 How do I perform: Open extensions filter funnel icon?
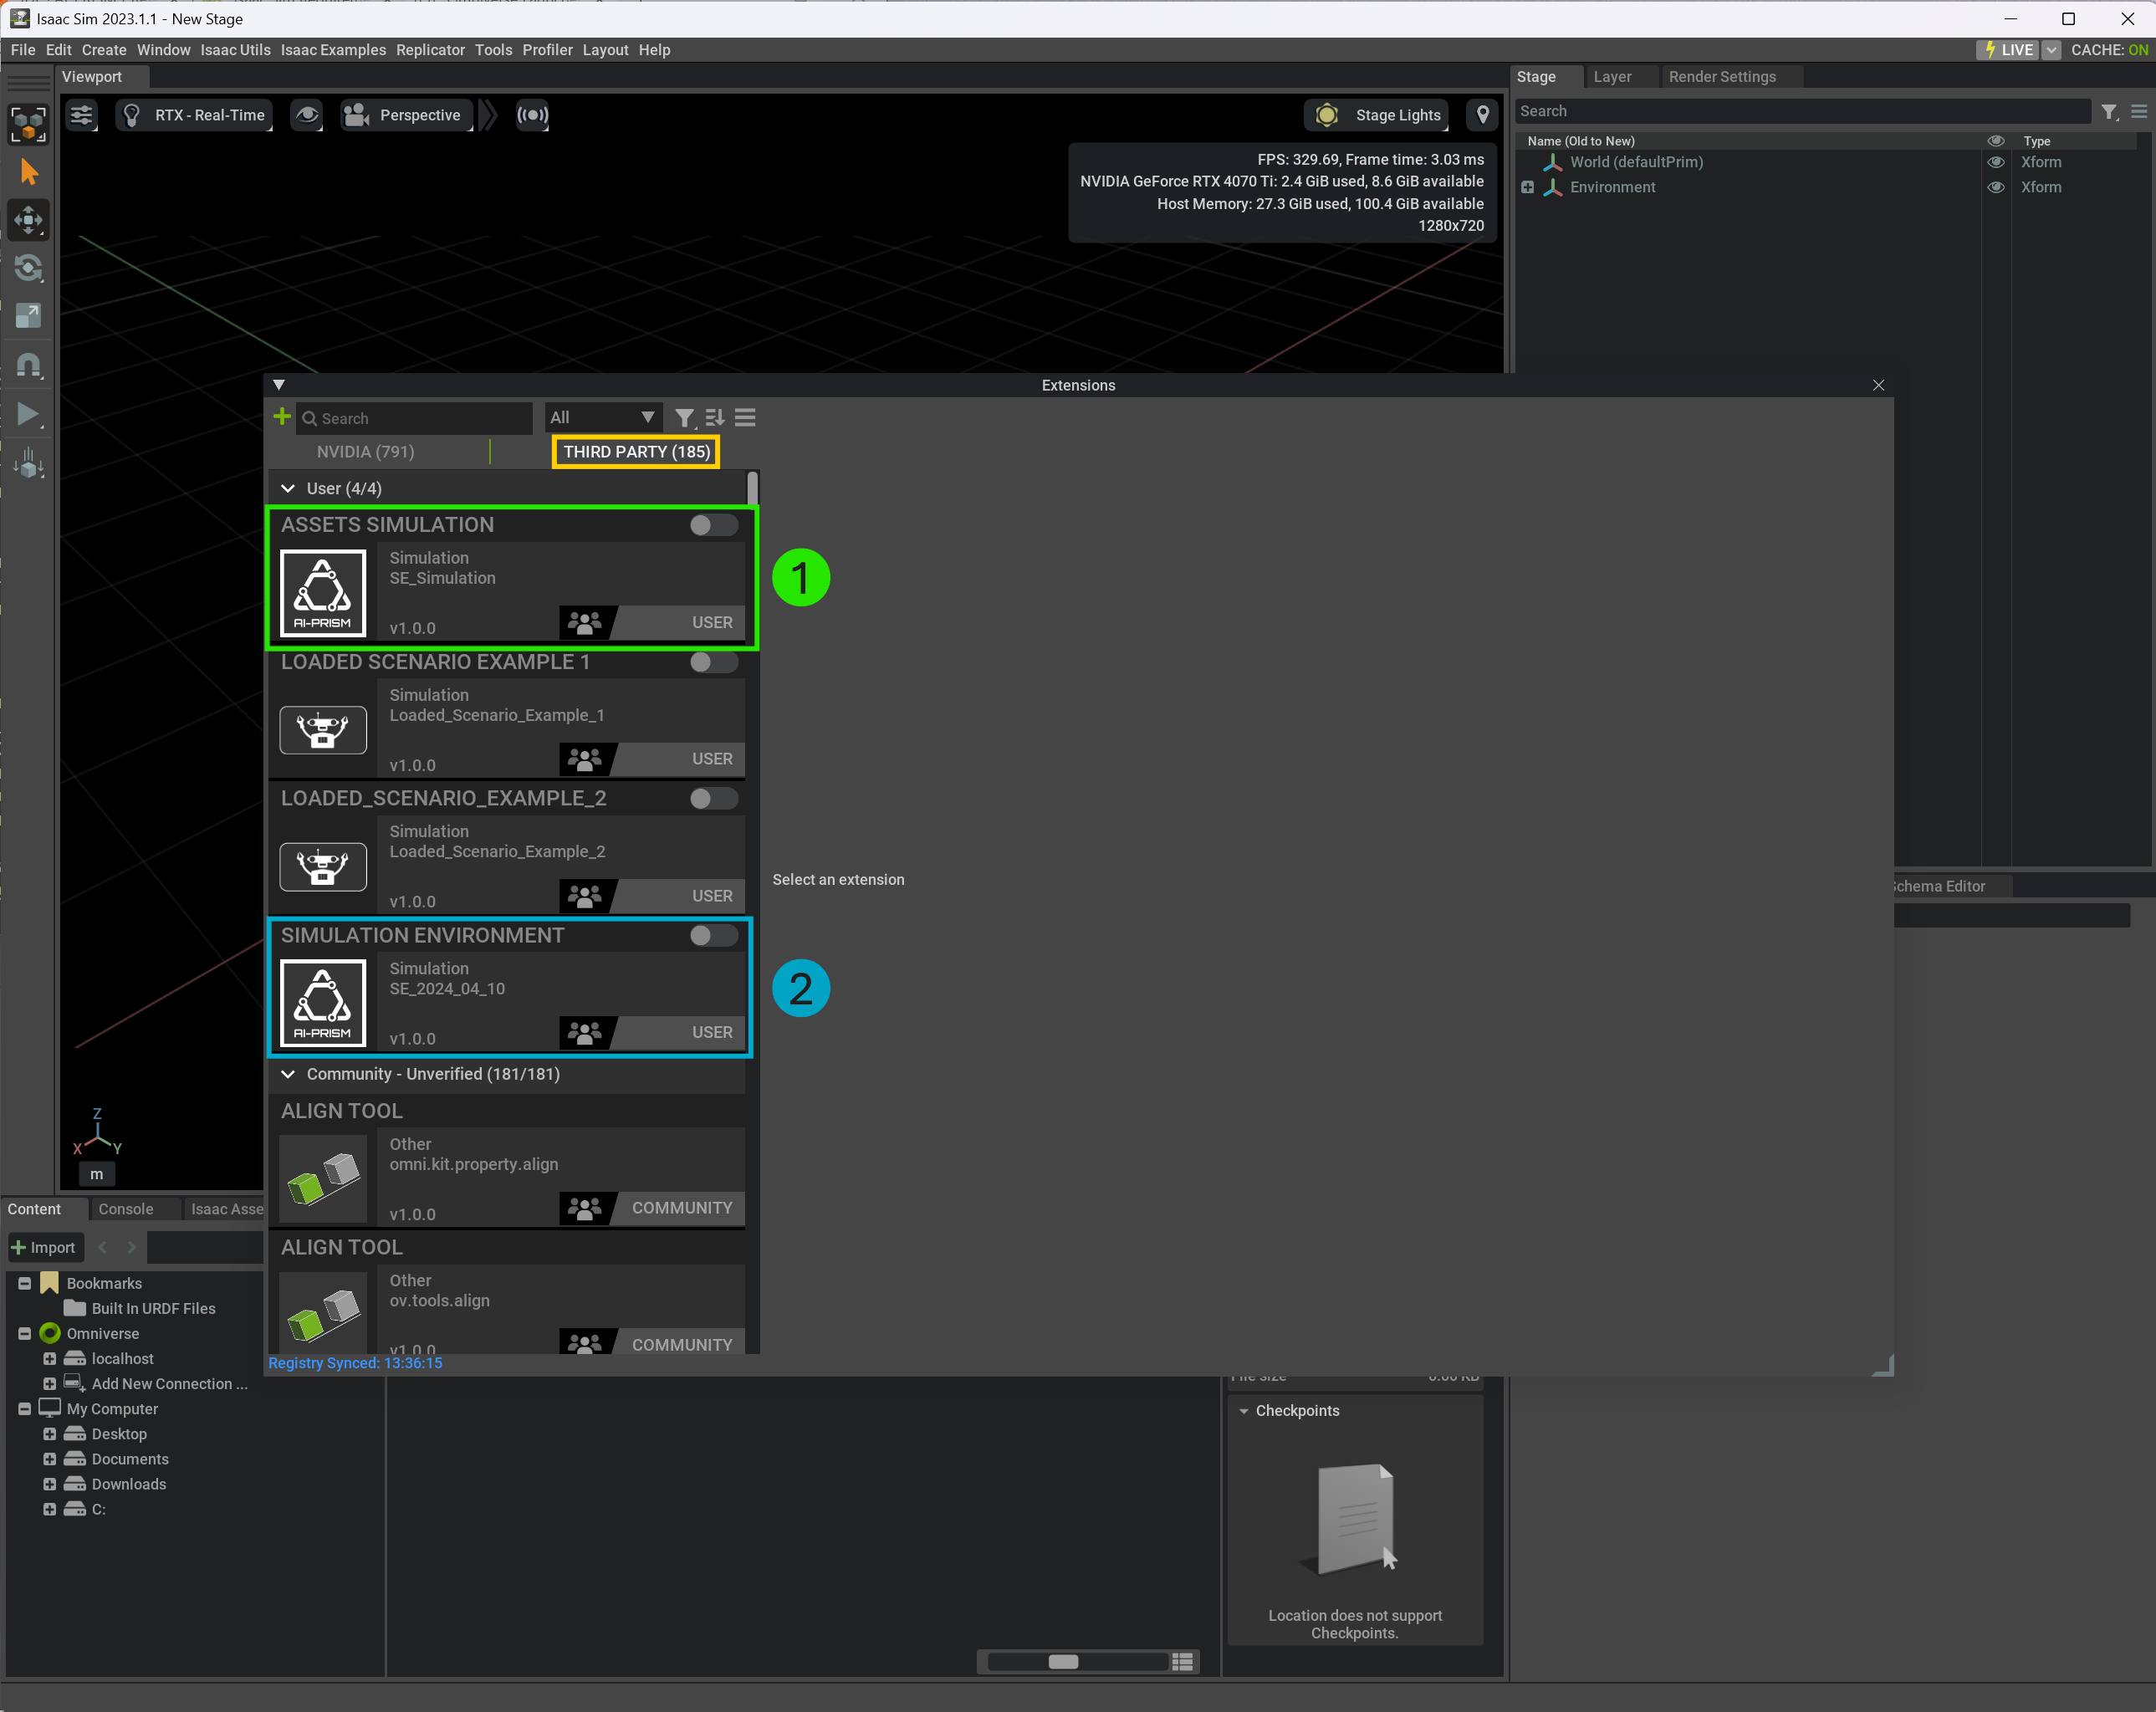pos(684,418)
